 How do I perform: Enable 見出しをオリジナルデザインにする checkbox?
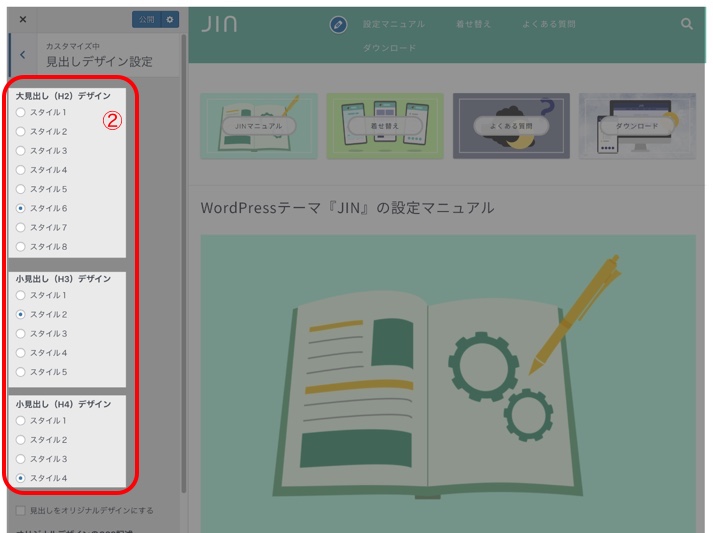(x=20, y=511)
